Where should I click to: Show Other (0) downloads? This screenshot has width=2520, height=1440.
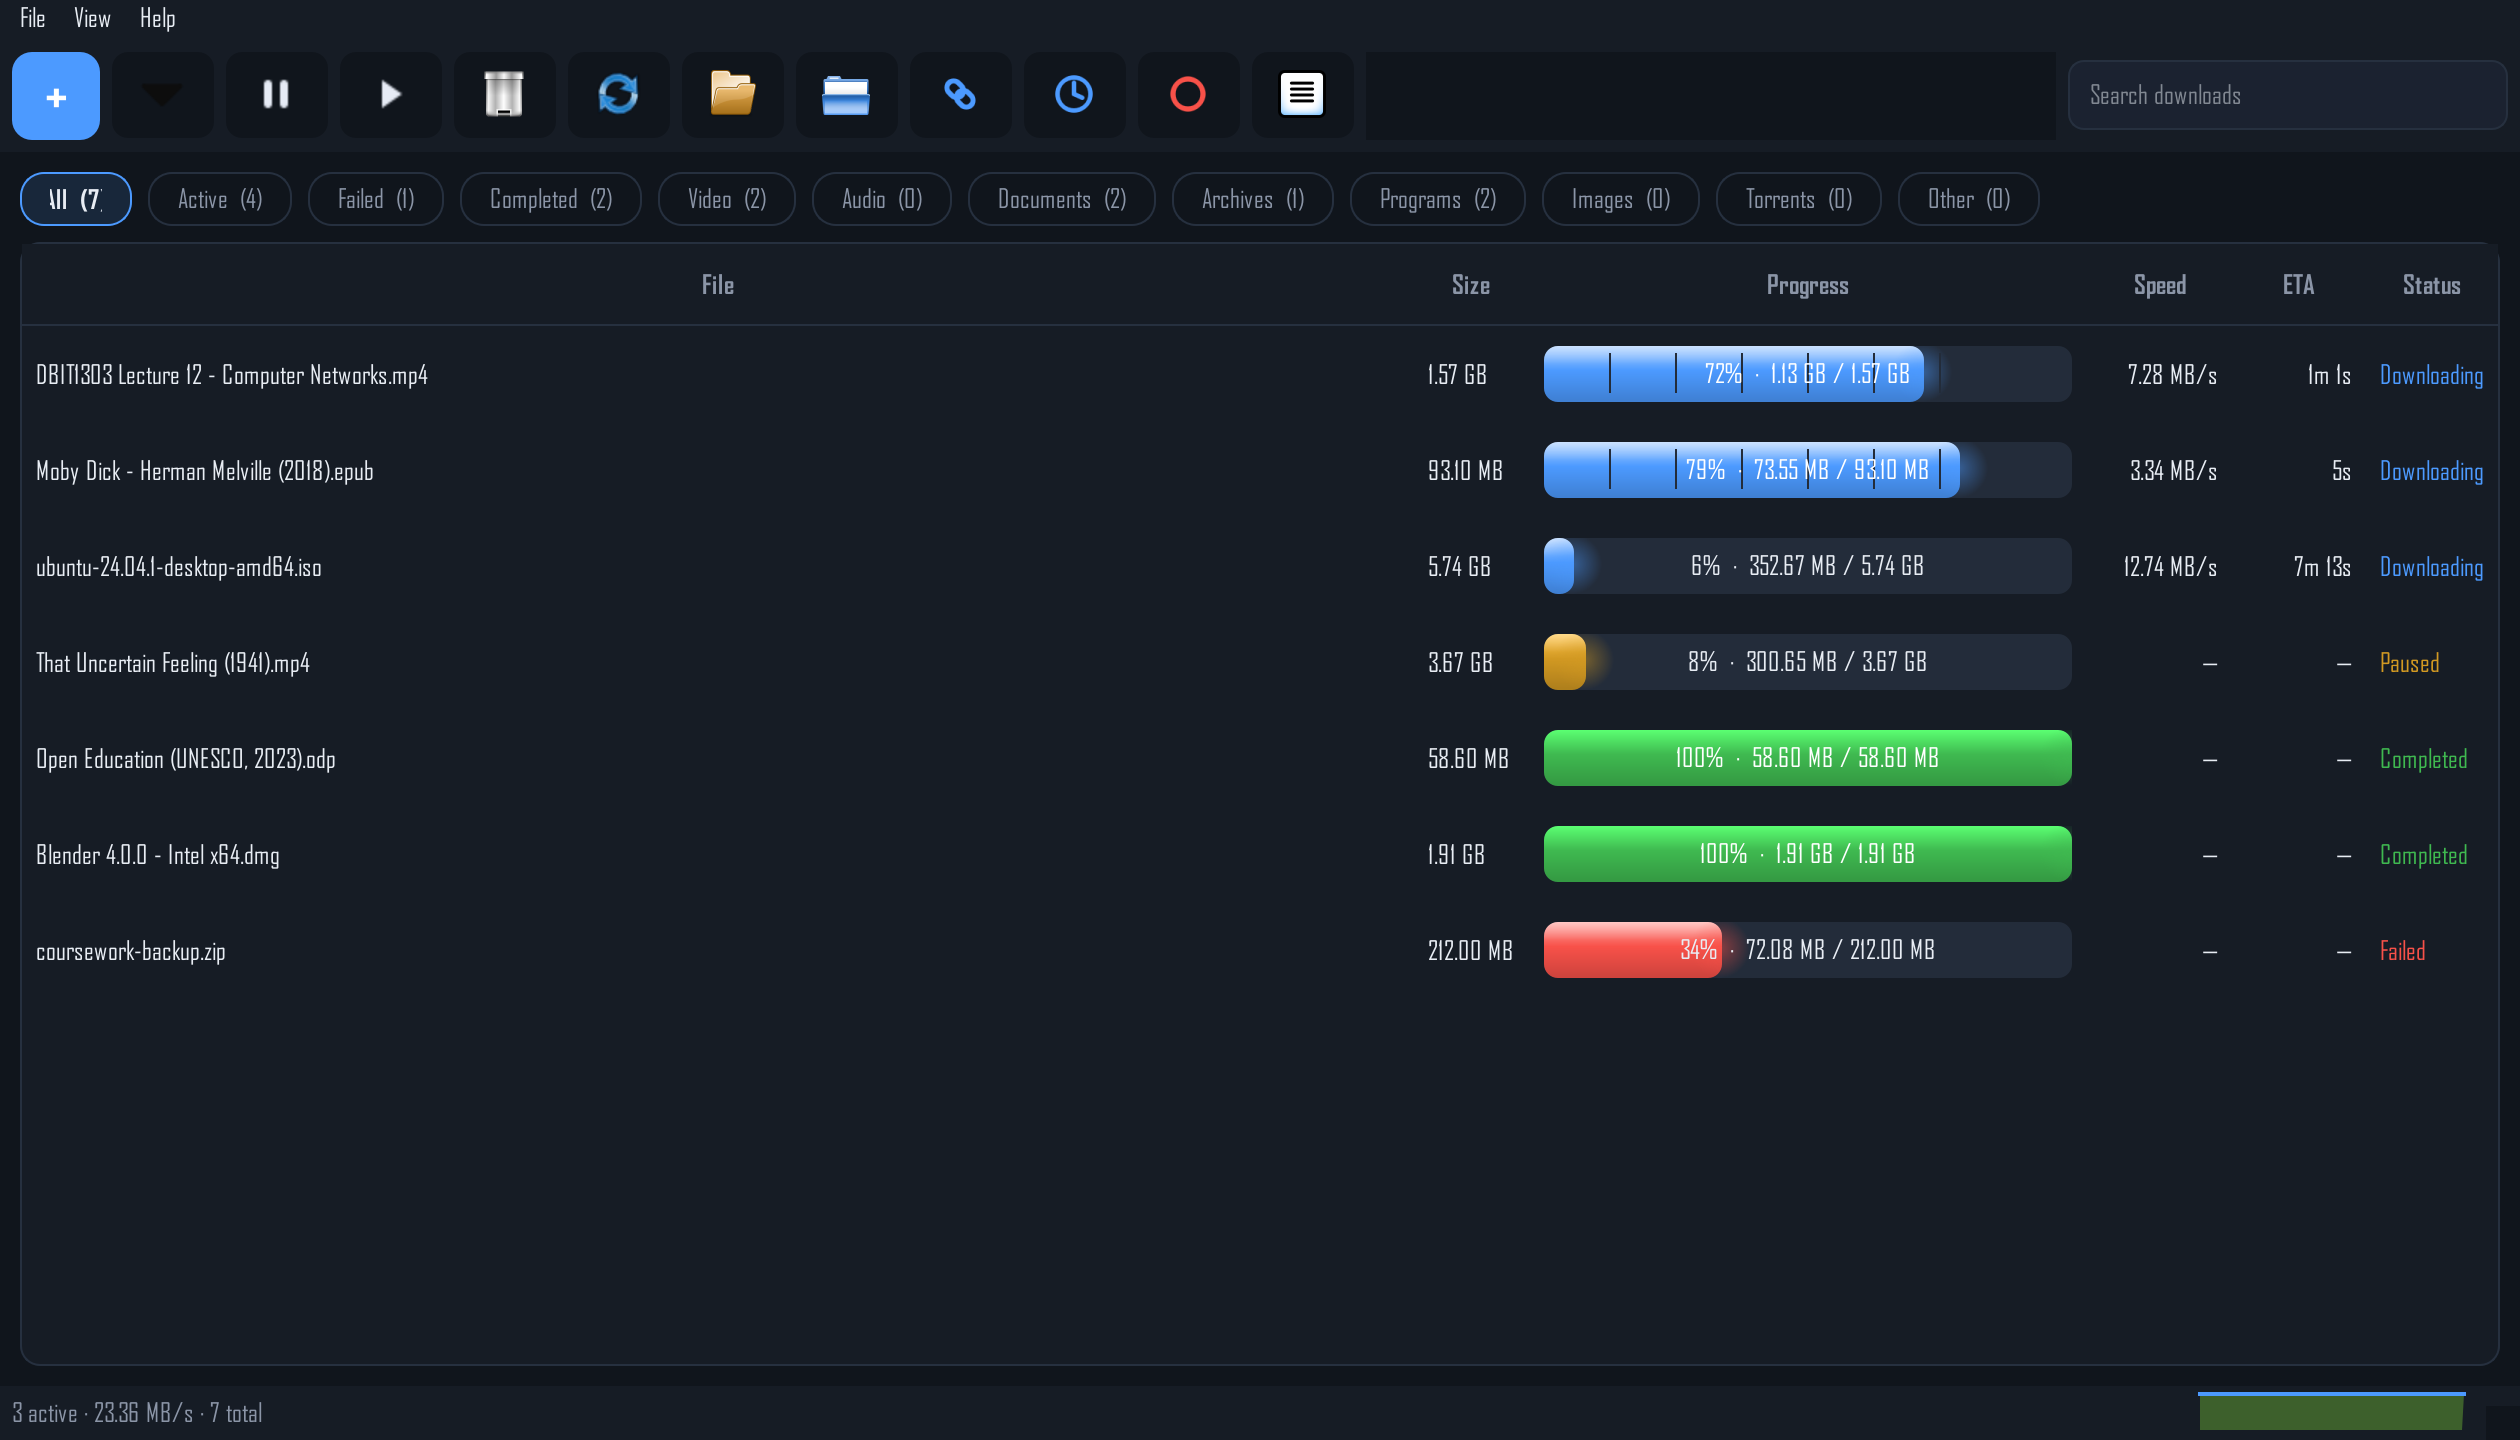coord(1969,199)
